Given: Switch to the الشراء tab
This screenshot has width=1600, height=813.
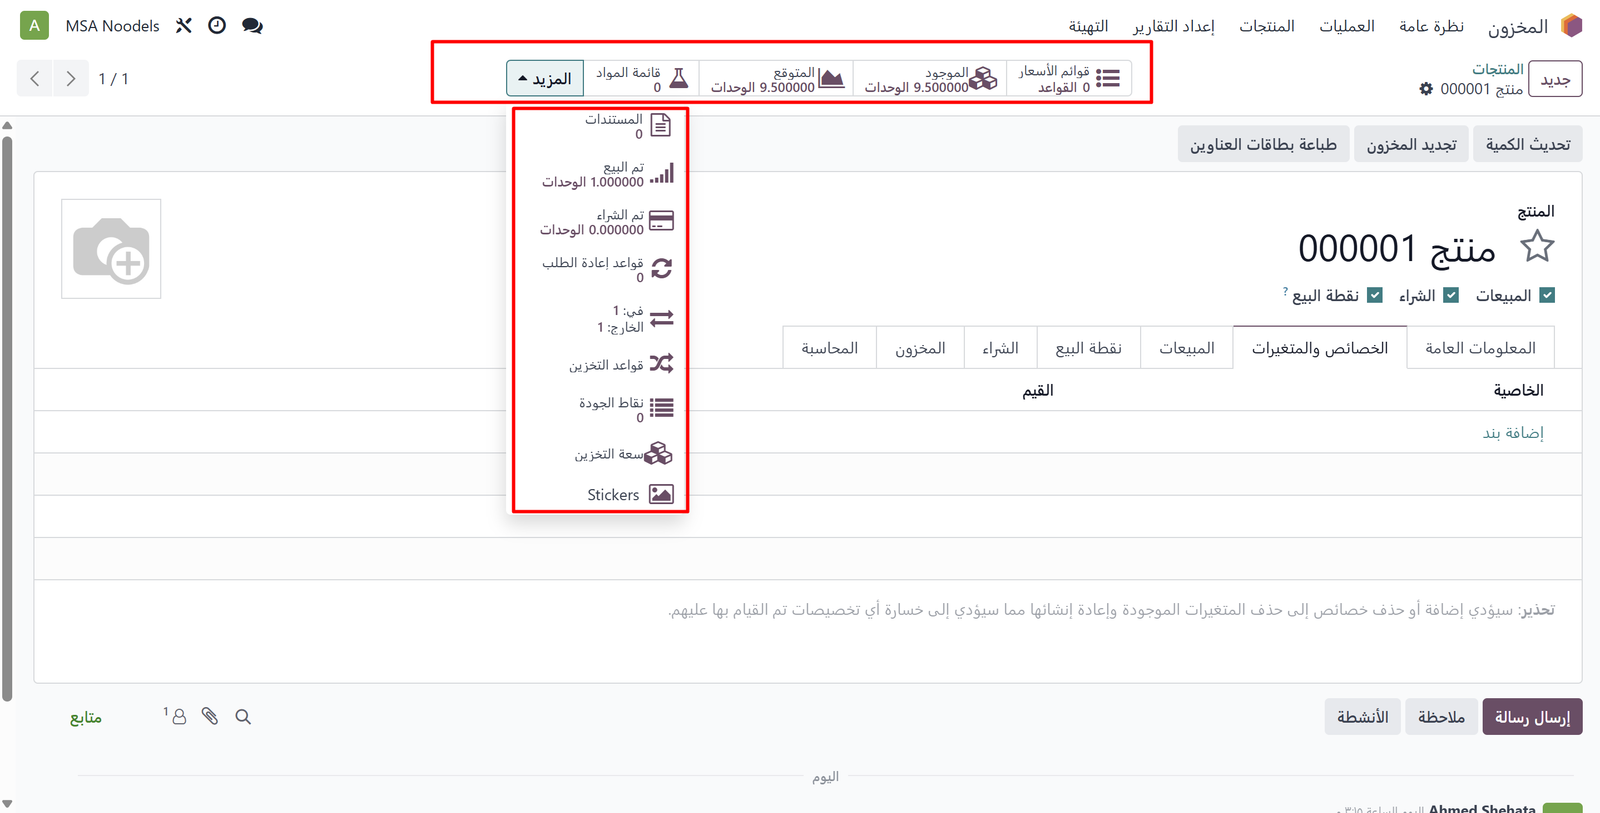Looking at the screenshot, I should pyautogui.click(x=1000, y=347).
